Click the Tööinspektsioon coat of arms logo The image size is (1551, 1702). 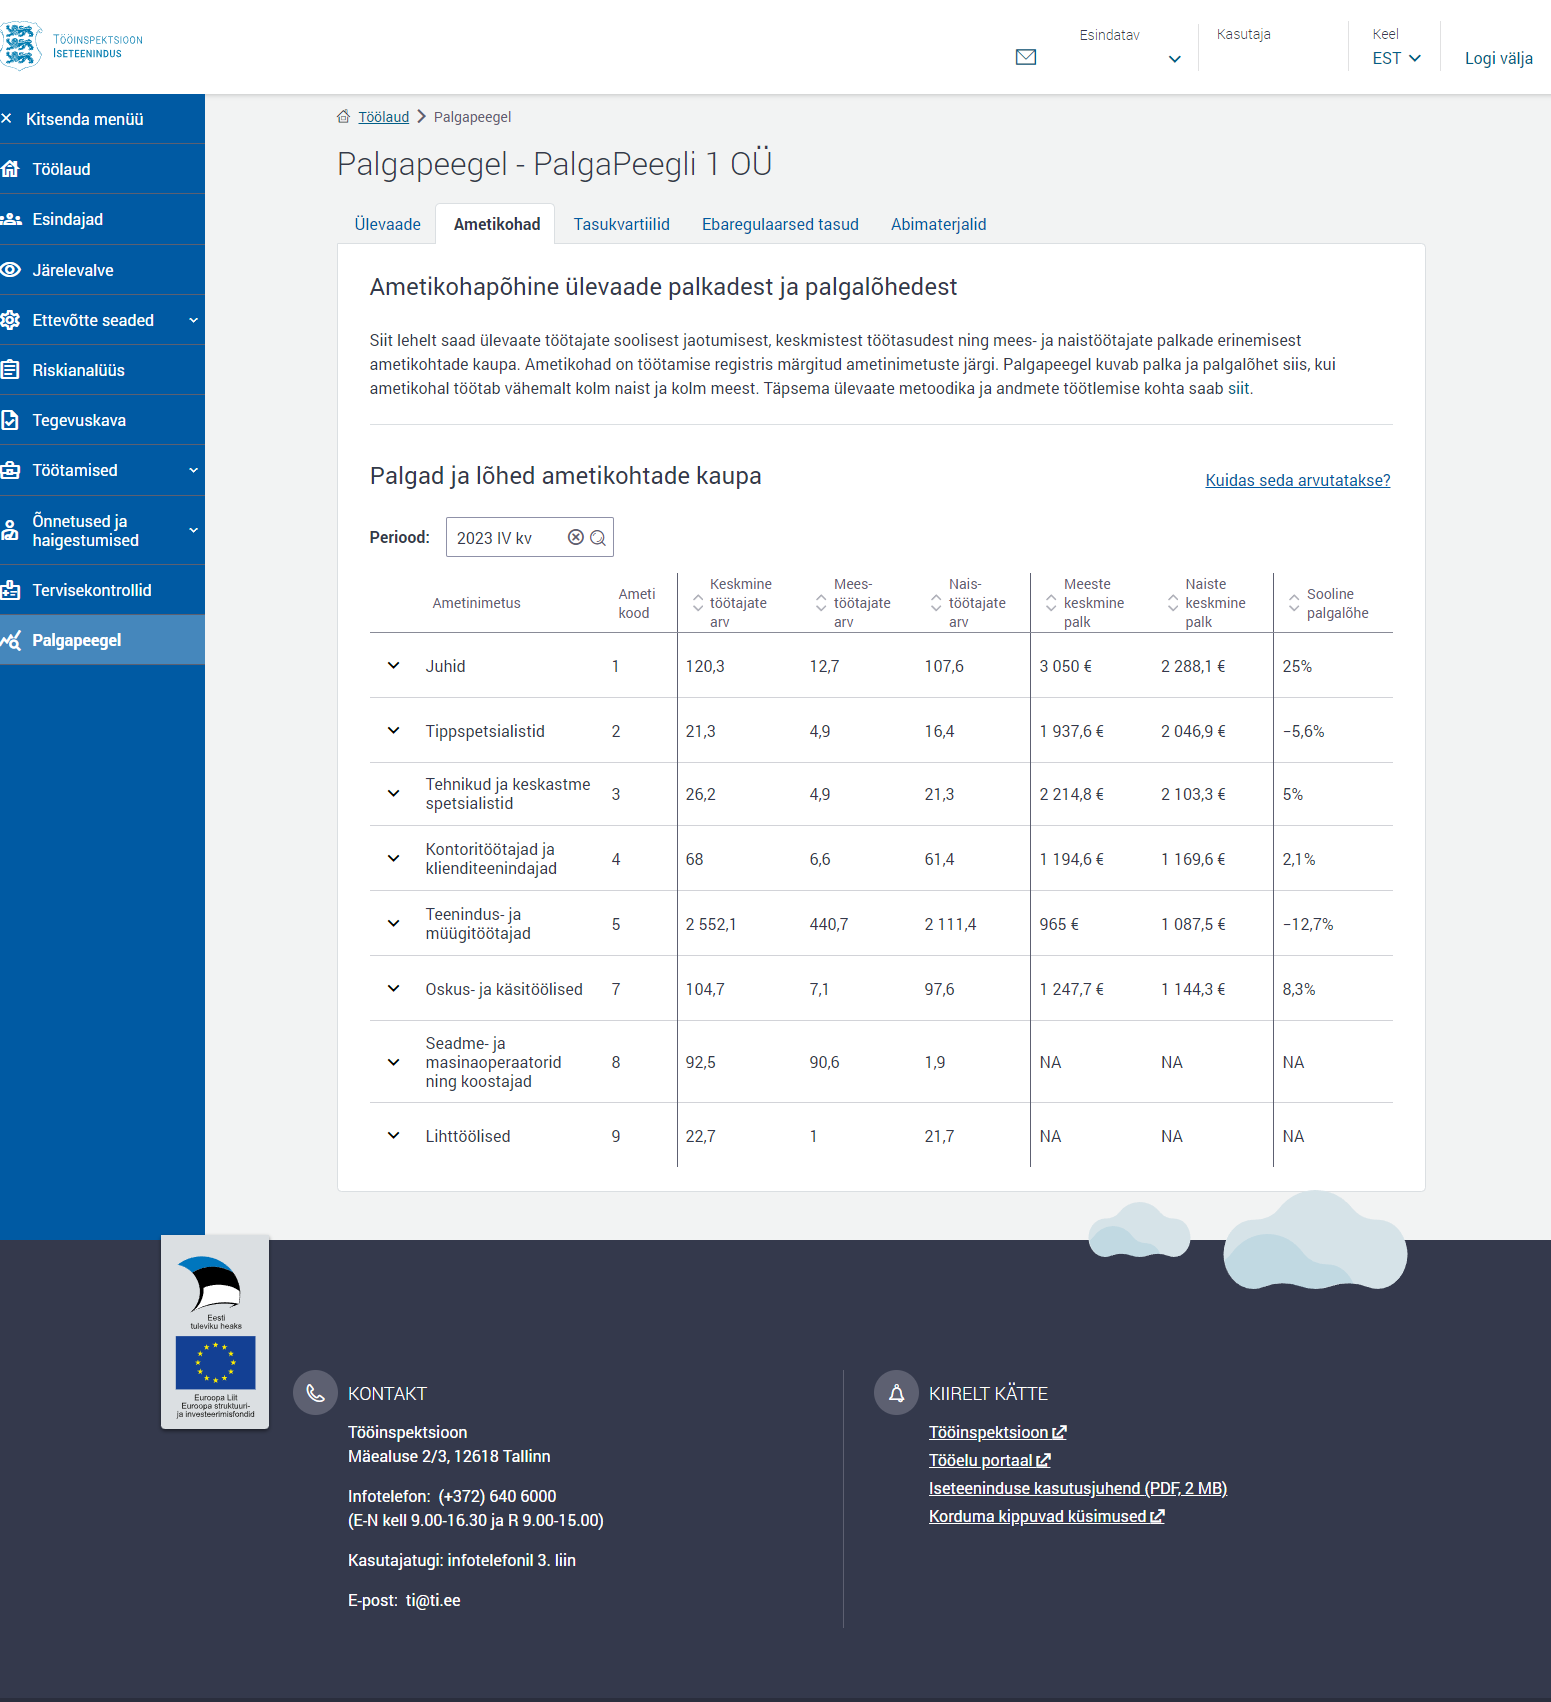click(x=20, y=46)
